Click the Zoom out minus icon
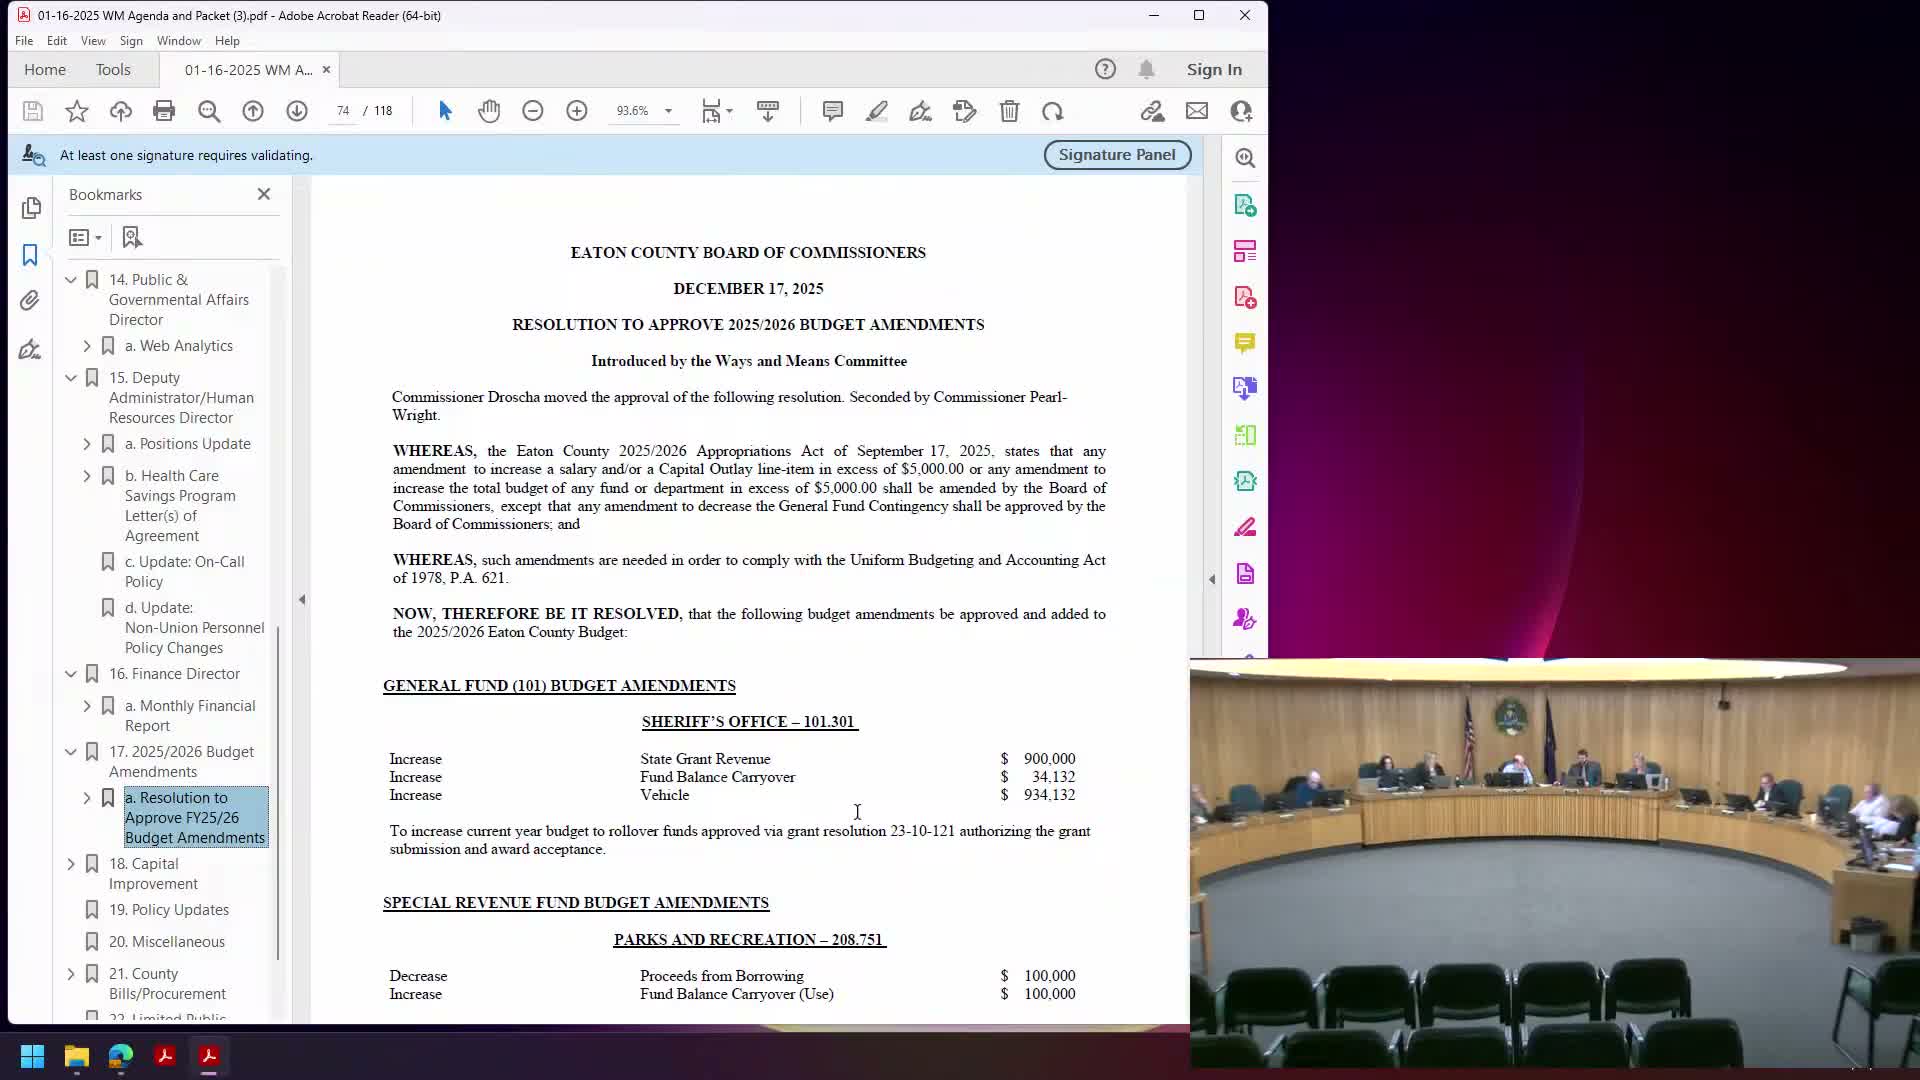Screen dimensions: 1920x1080 533,111
